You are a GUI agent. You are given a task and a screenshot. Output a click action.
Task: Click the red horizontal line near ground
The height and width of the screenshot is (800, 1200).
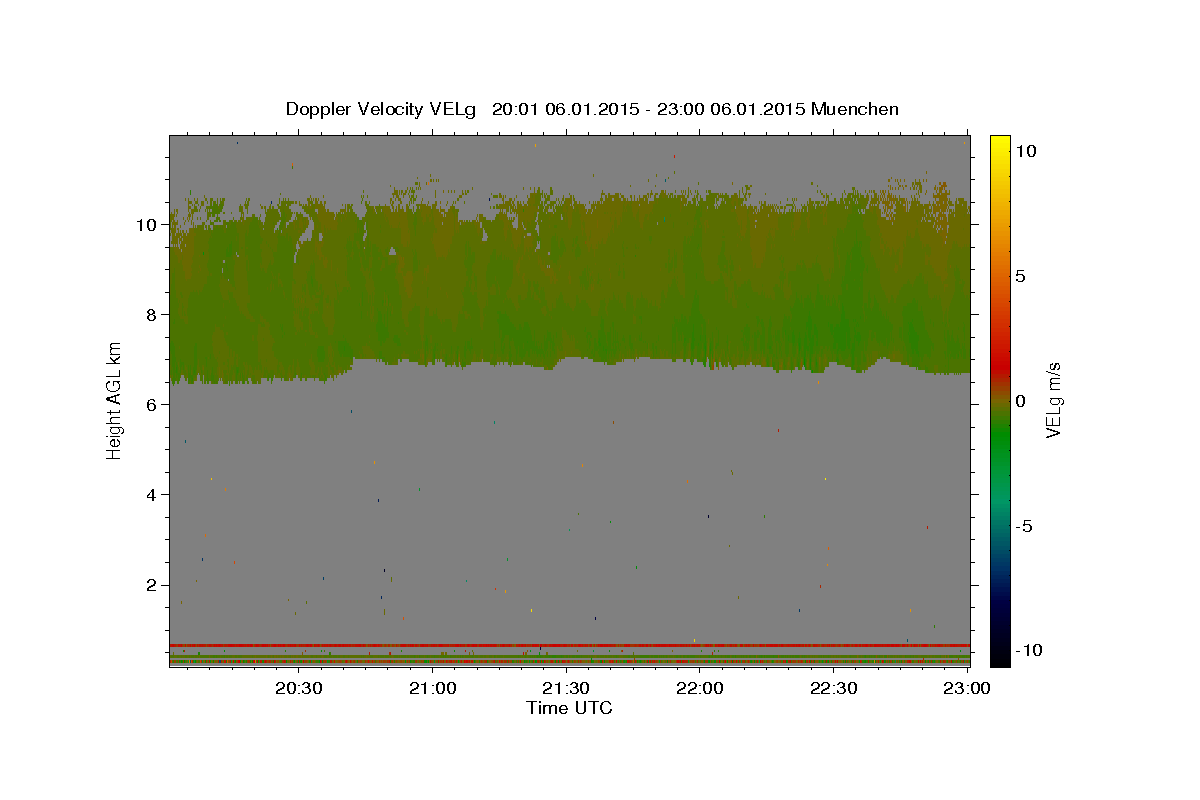tap(570, 645)
